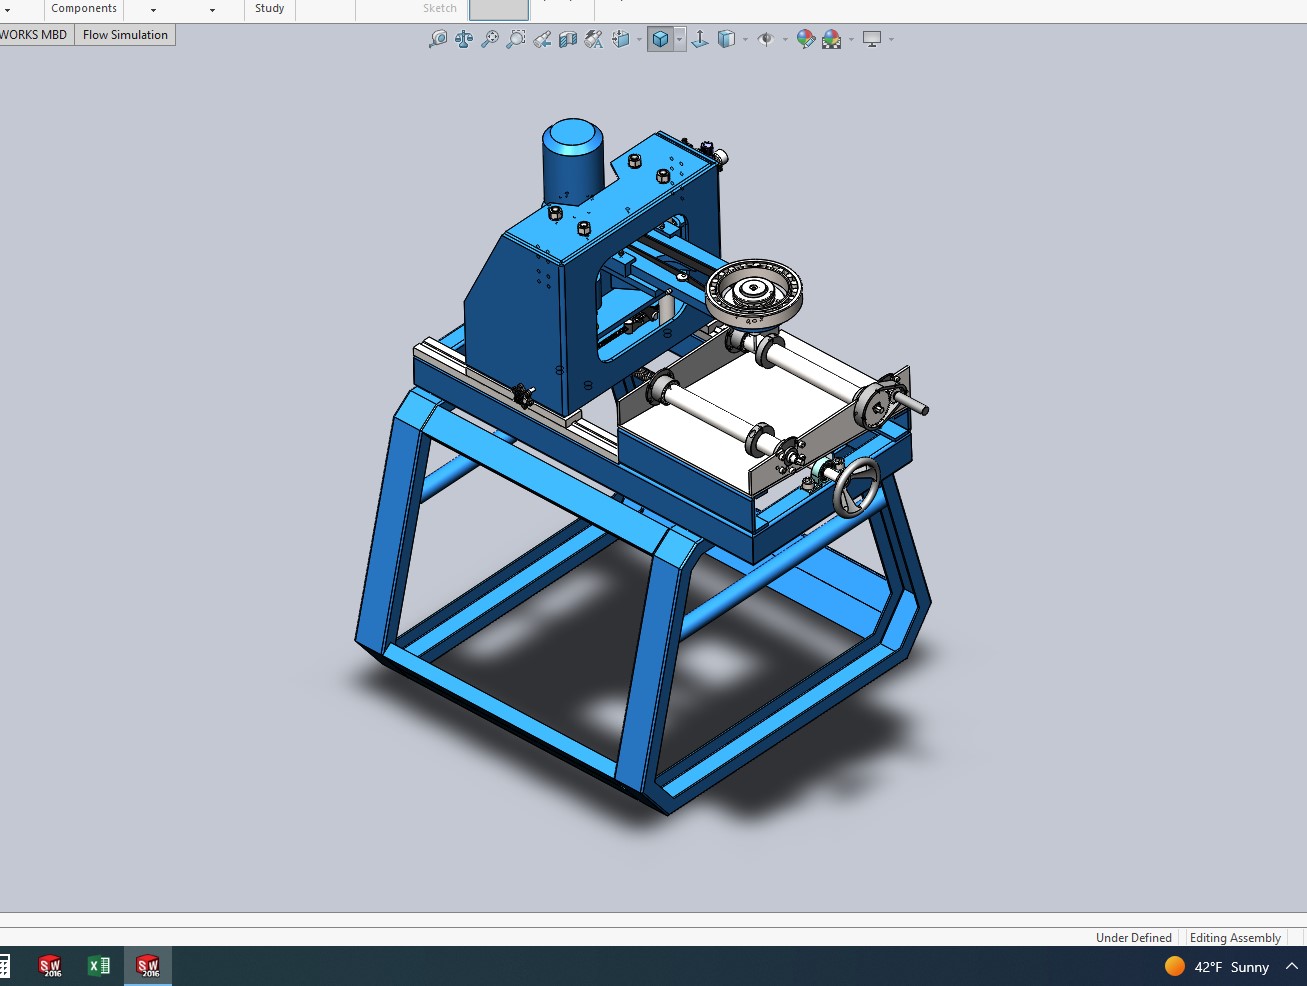This screenshot has height=986, width=1307.
Task: Click the Mass Properties scale icon
Action: pos(464,39)
